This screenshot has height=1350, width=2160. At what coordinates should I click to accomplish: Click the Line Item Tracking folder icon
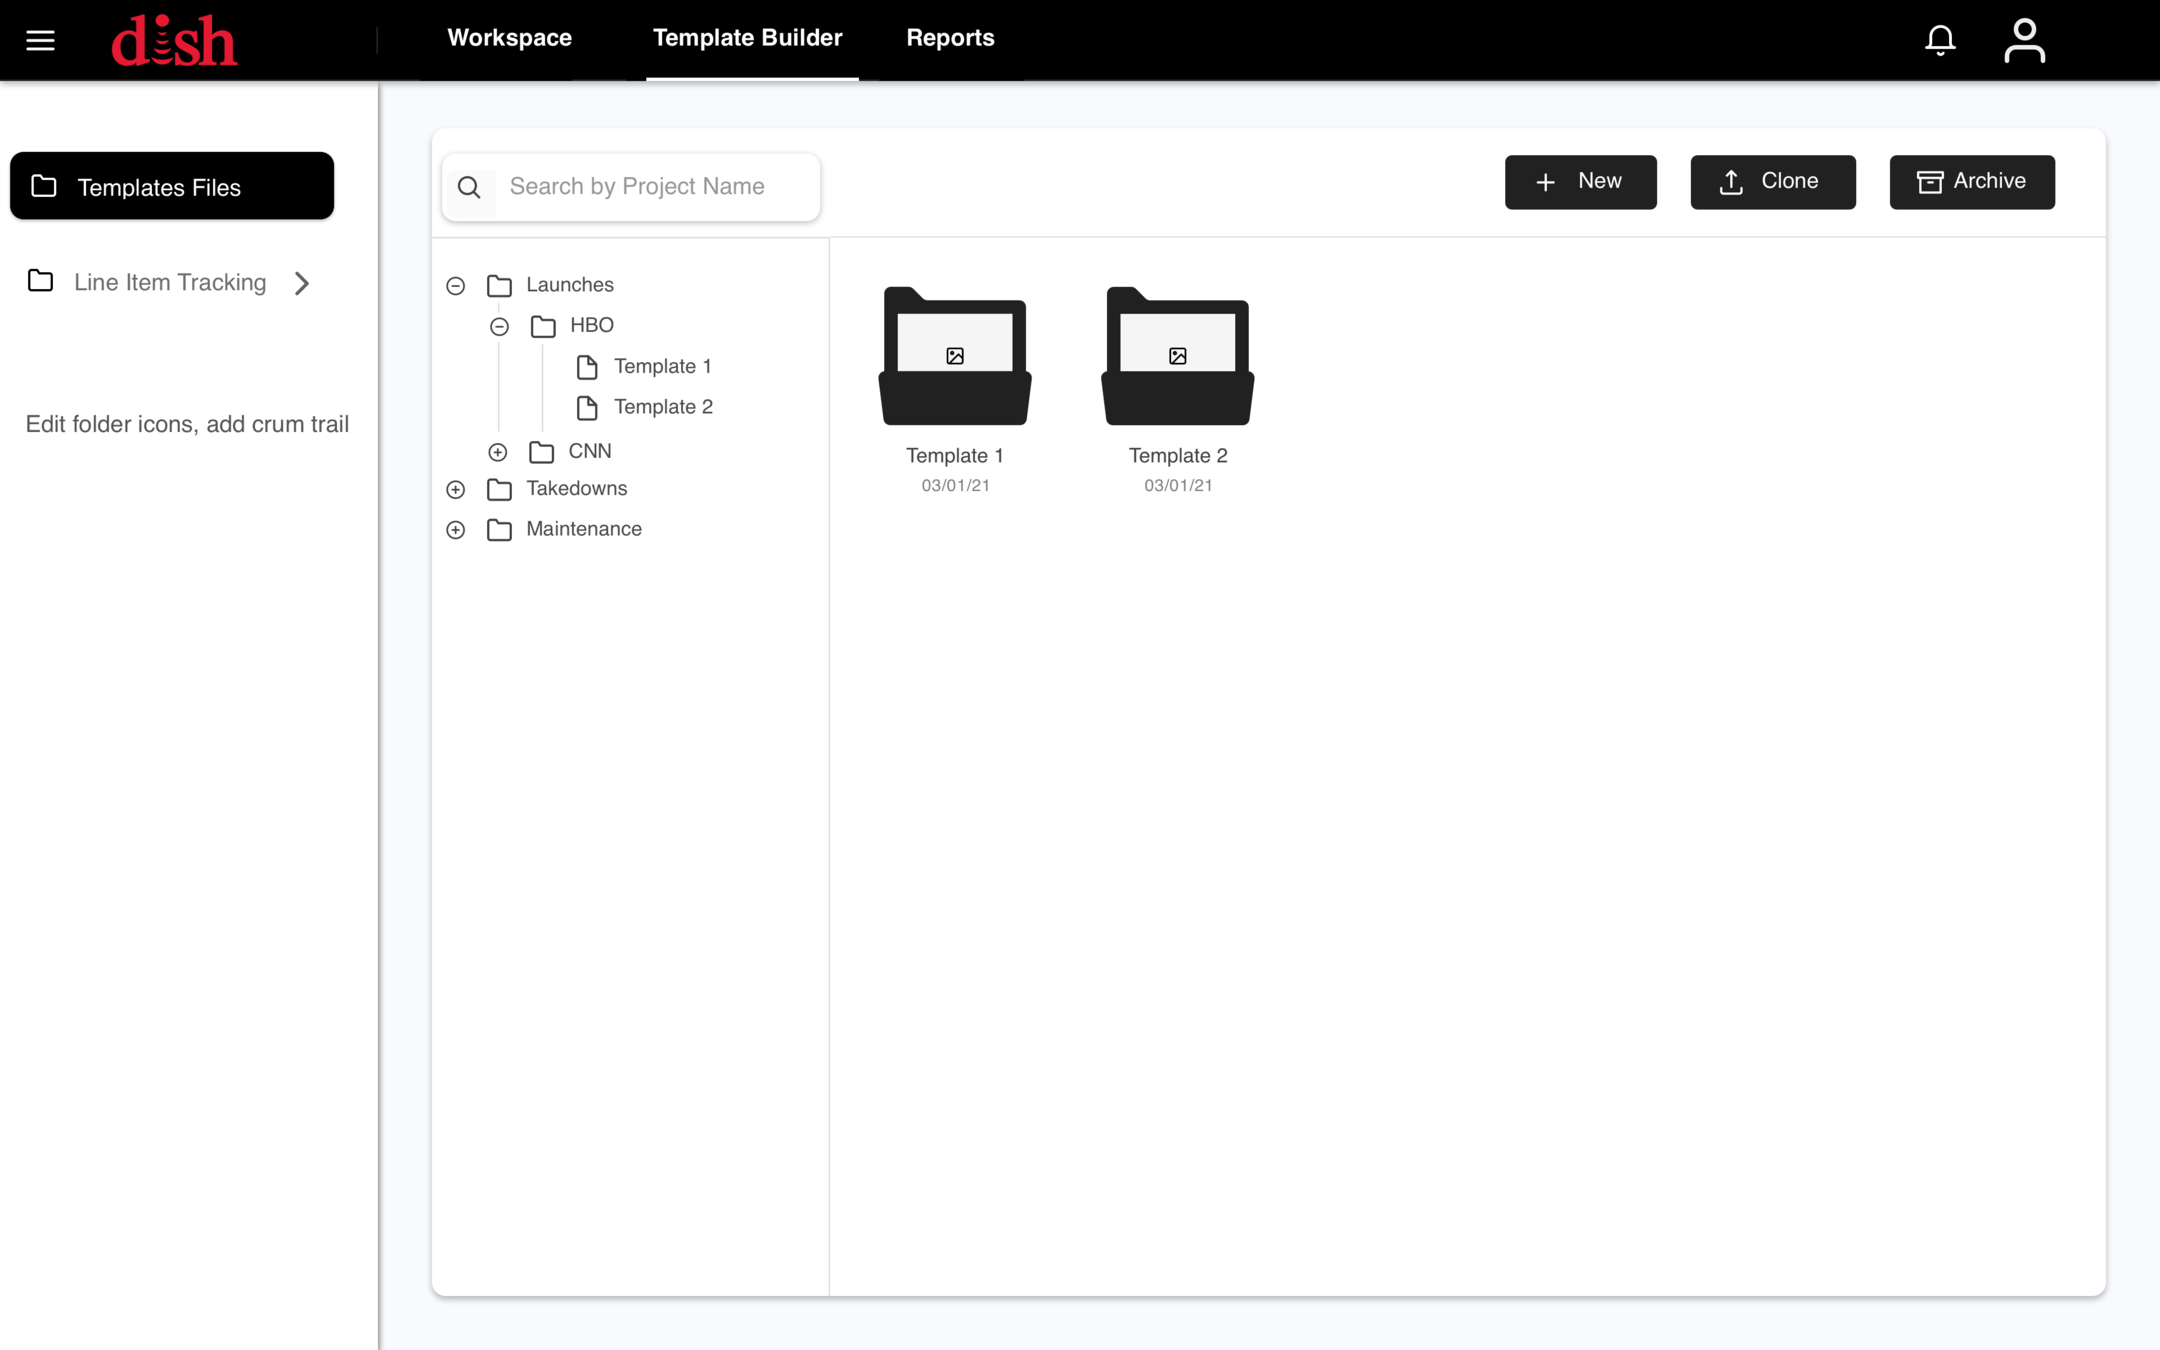click(40, 282)
